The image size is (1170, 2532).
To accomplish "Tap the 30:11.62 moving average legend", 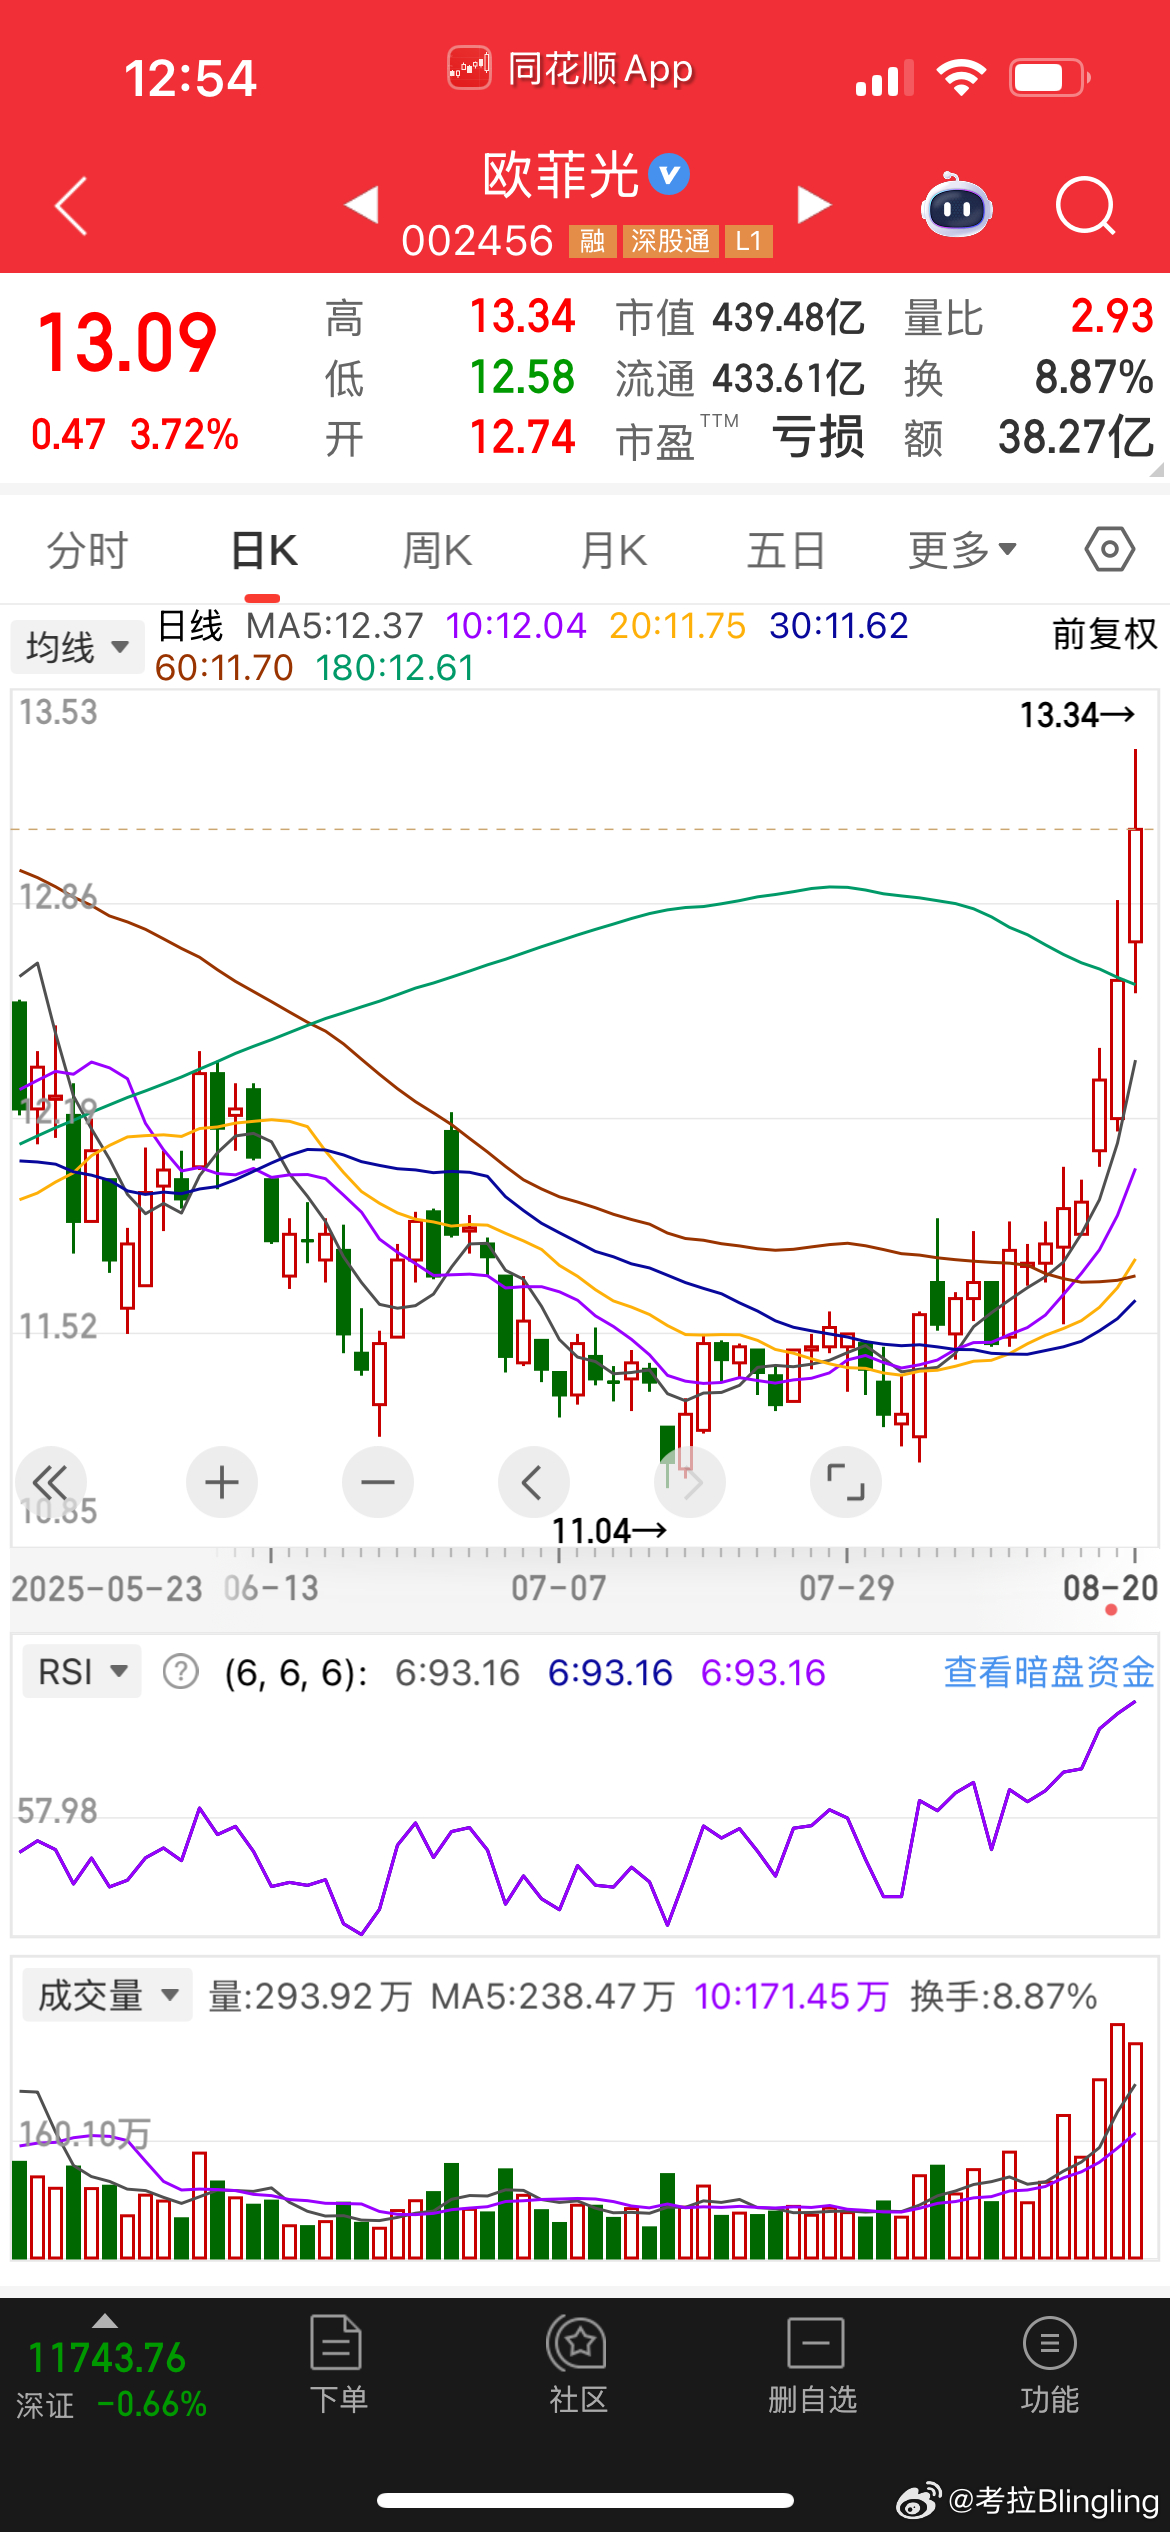I will tap(838, 626).
